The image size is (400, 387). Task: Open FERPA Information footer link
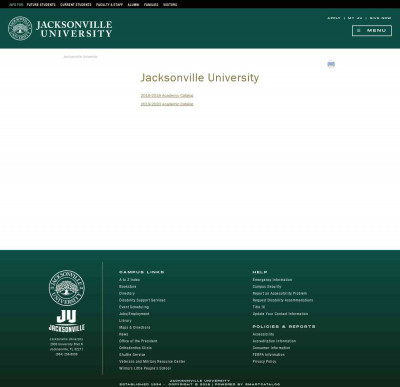(x=269, y=355)
